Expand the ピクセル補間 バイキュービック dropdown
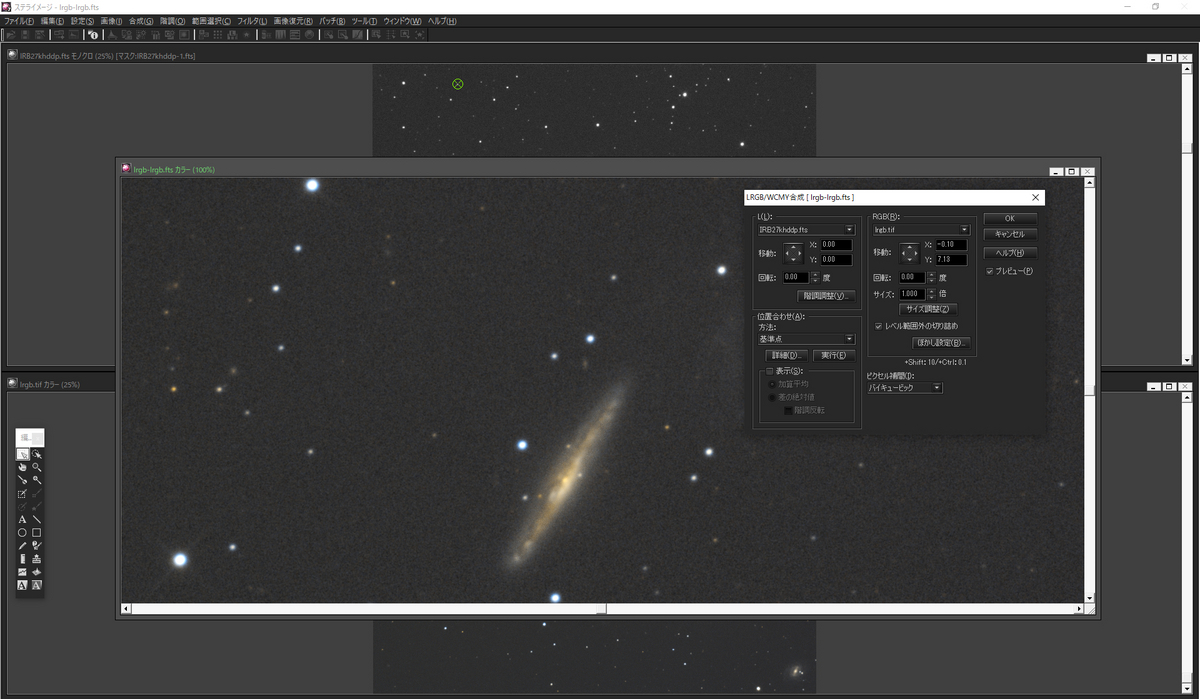1200x699 pixels. click(904, 387)
